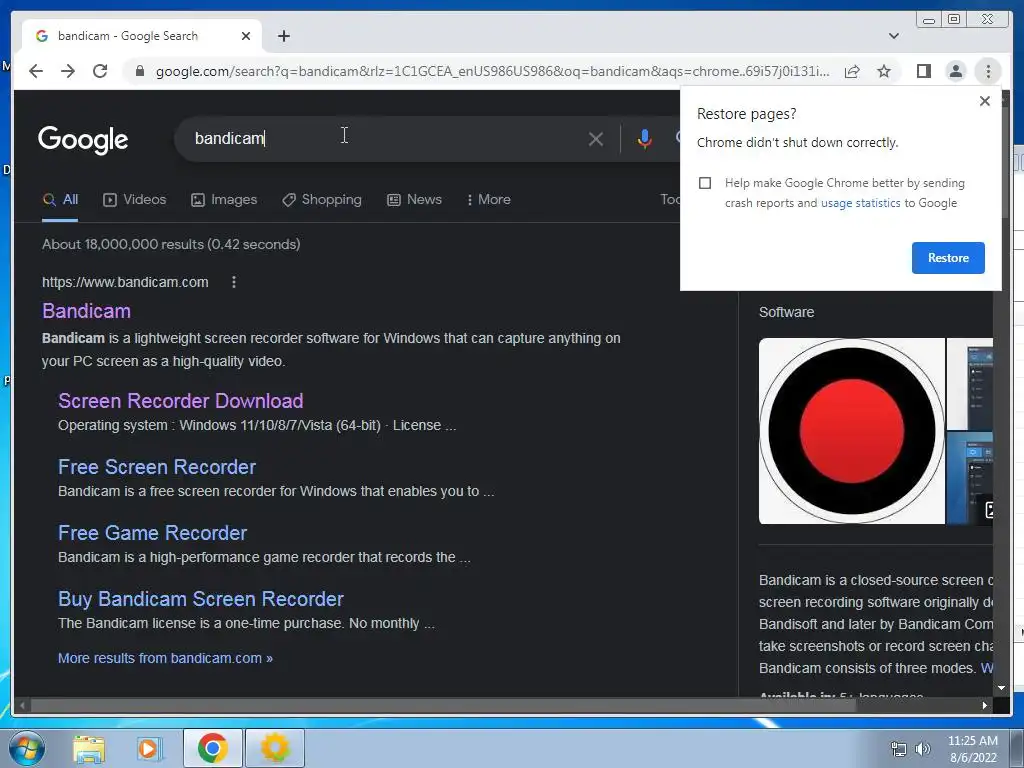Select the orange gear taskbar app

click(275, 748)
